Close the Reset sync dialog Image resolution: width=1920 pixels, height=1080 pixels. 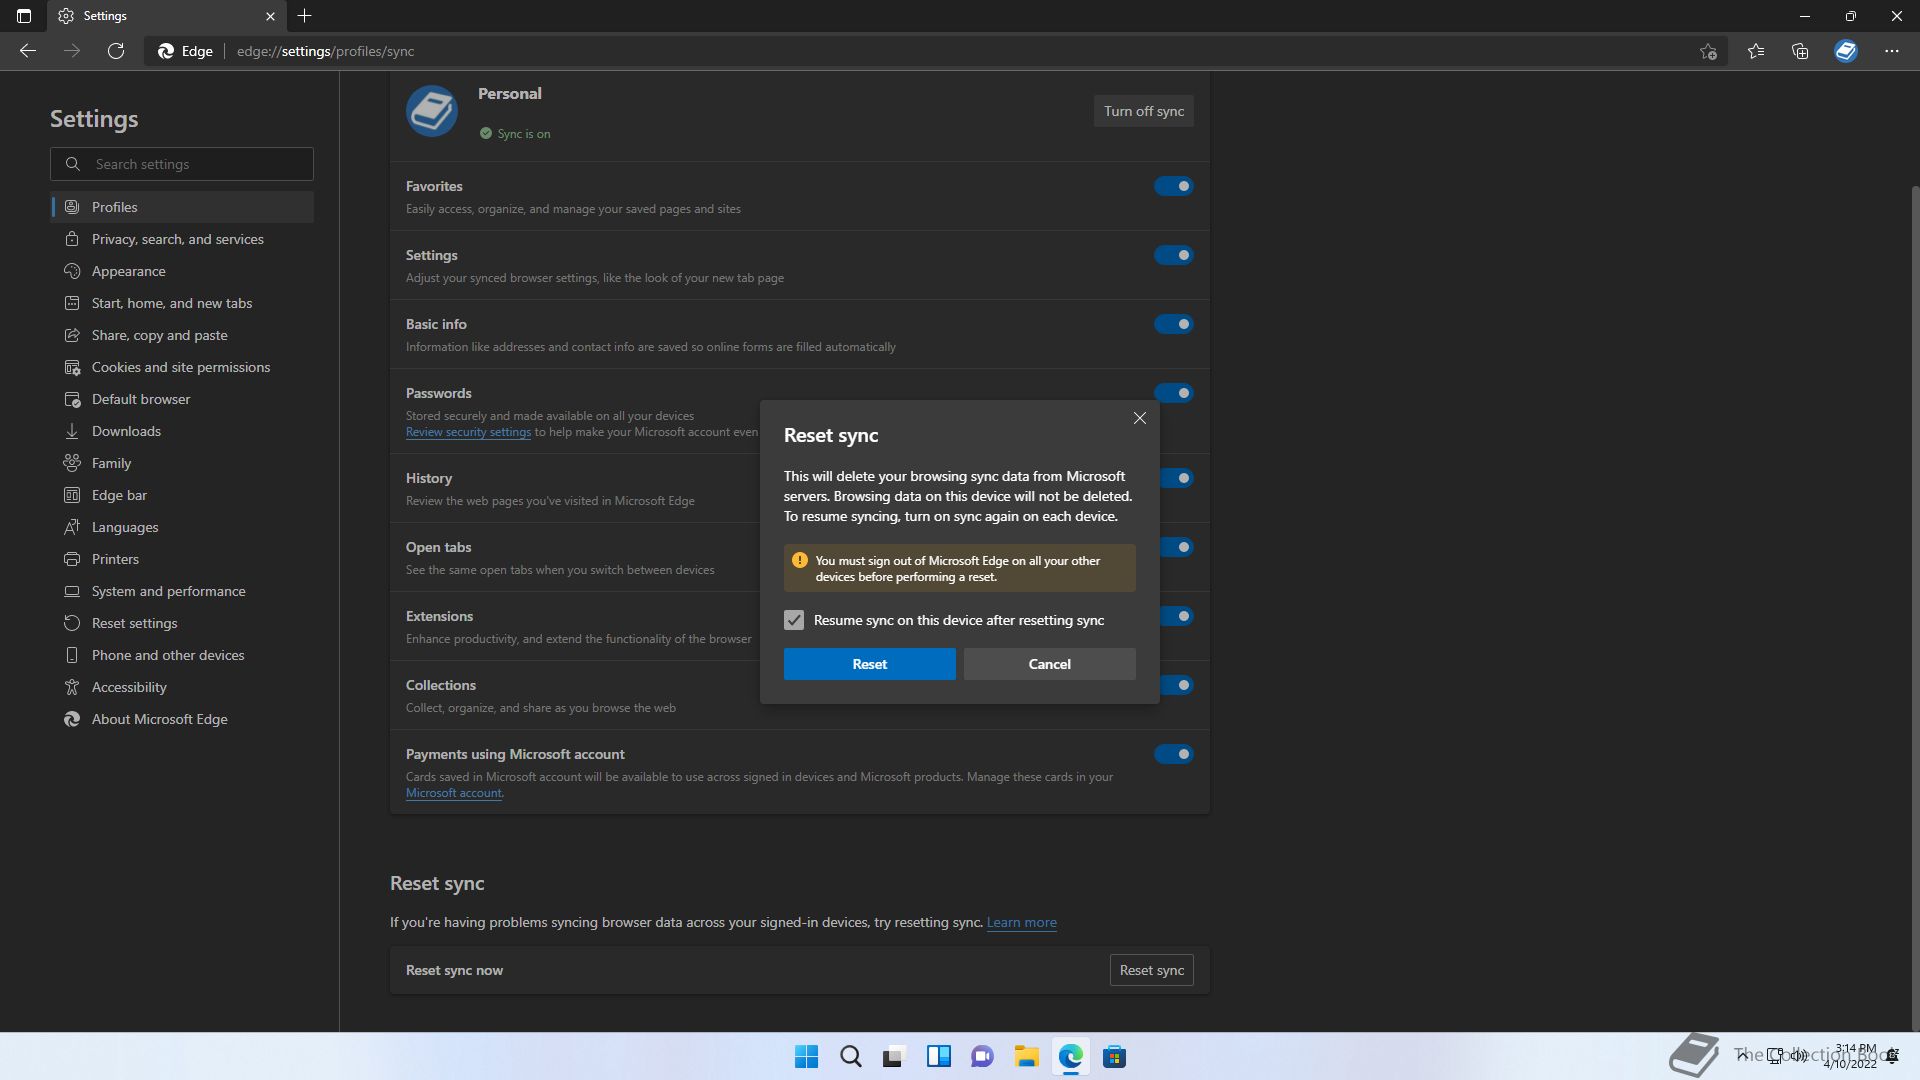1140,418
